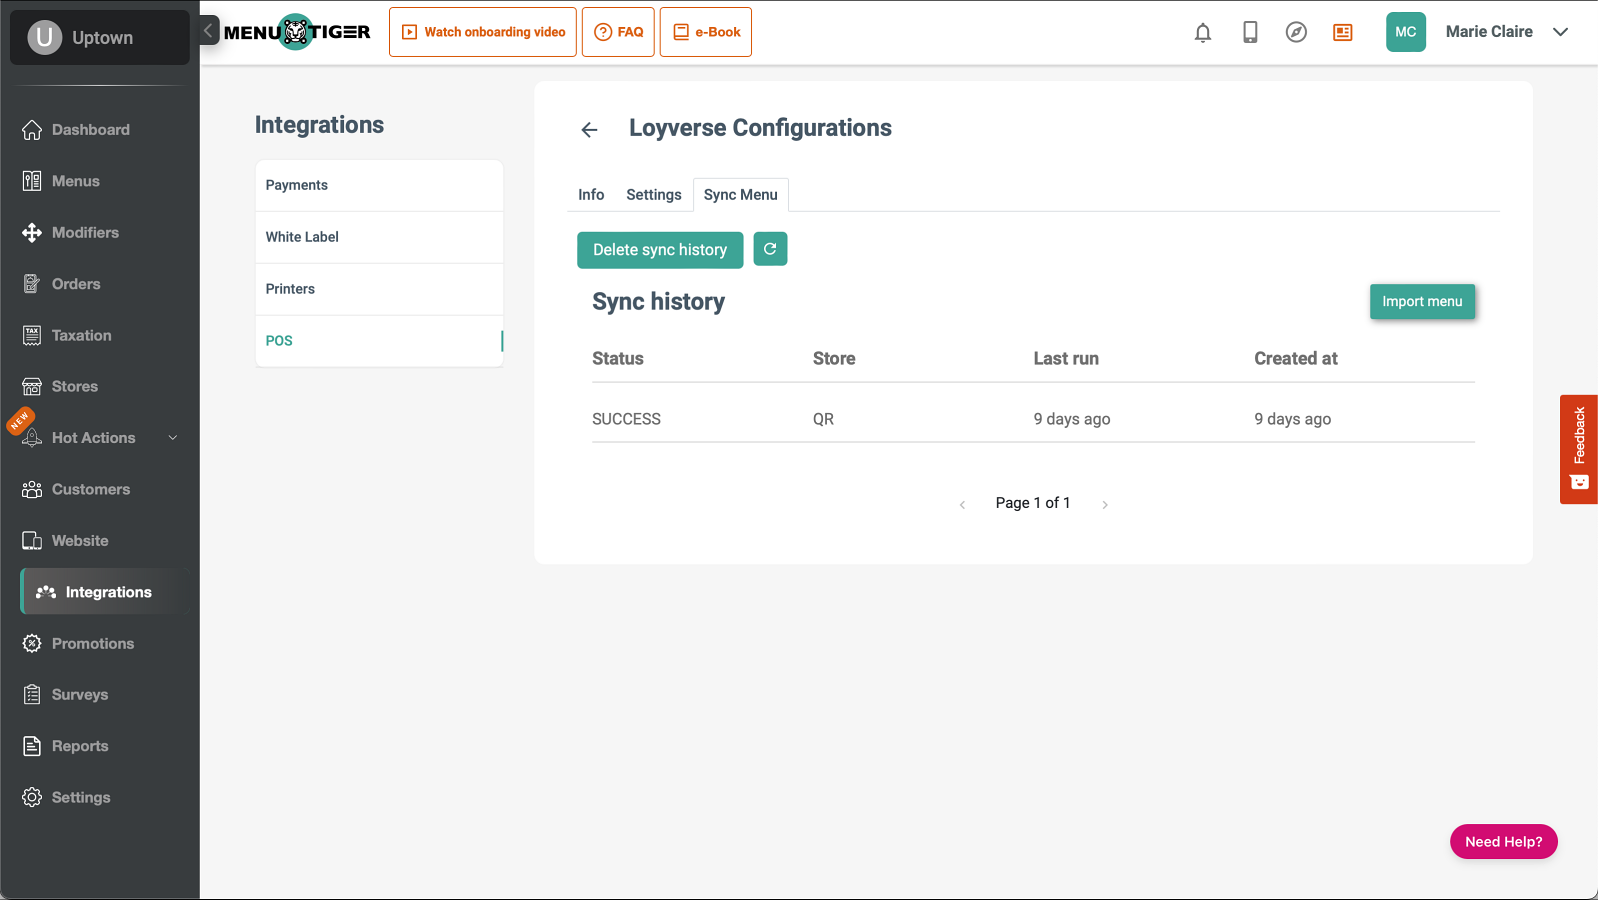This screenshot has width=1598, height=900.
Task: Expand the Marie Claire account dropdown
Action: coord(1560,32)
